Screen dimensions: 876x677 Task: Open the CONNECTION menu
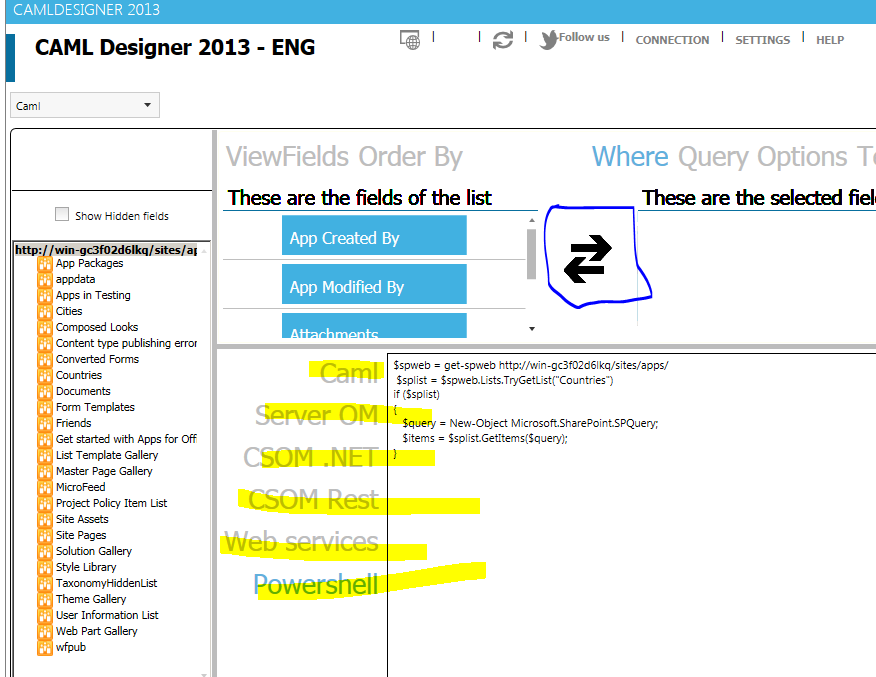[672, 40]
